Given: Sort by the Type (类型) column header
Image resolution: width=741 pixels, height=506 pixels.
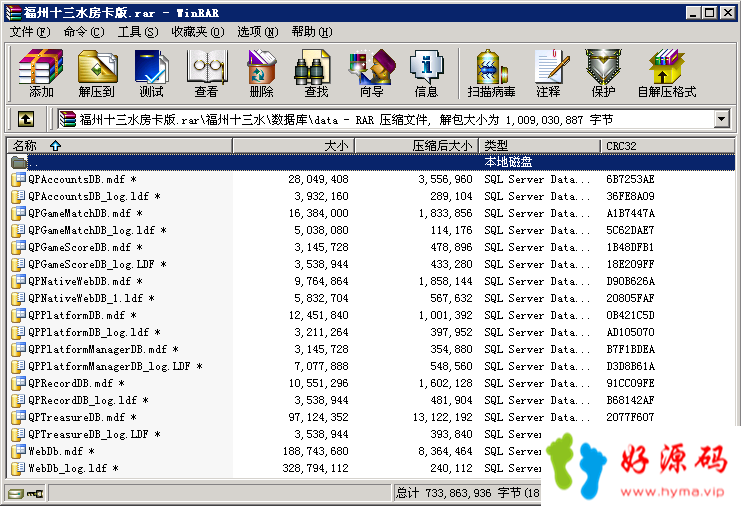Looking at the screenshot, I should (x=539, y=146).
